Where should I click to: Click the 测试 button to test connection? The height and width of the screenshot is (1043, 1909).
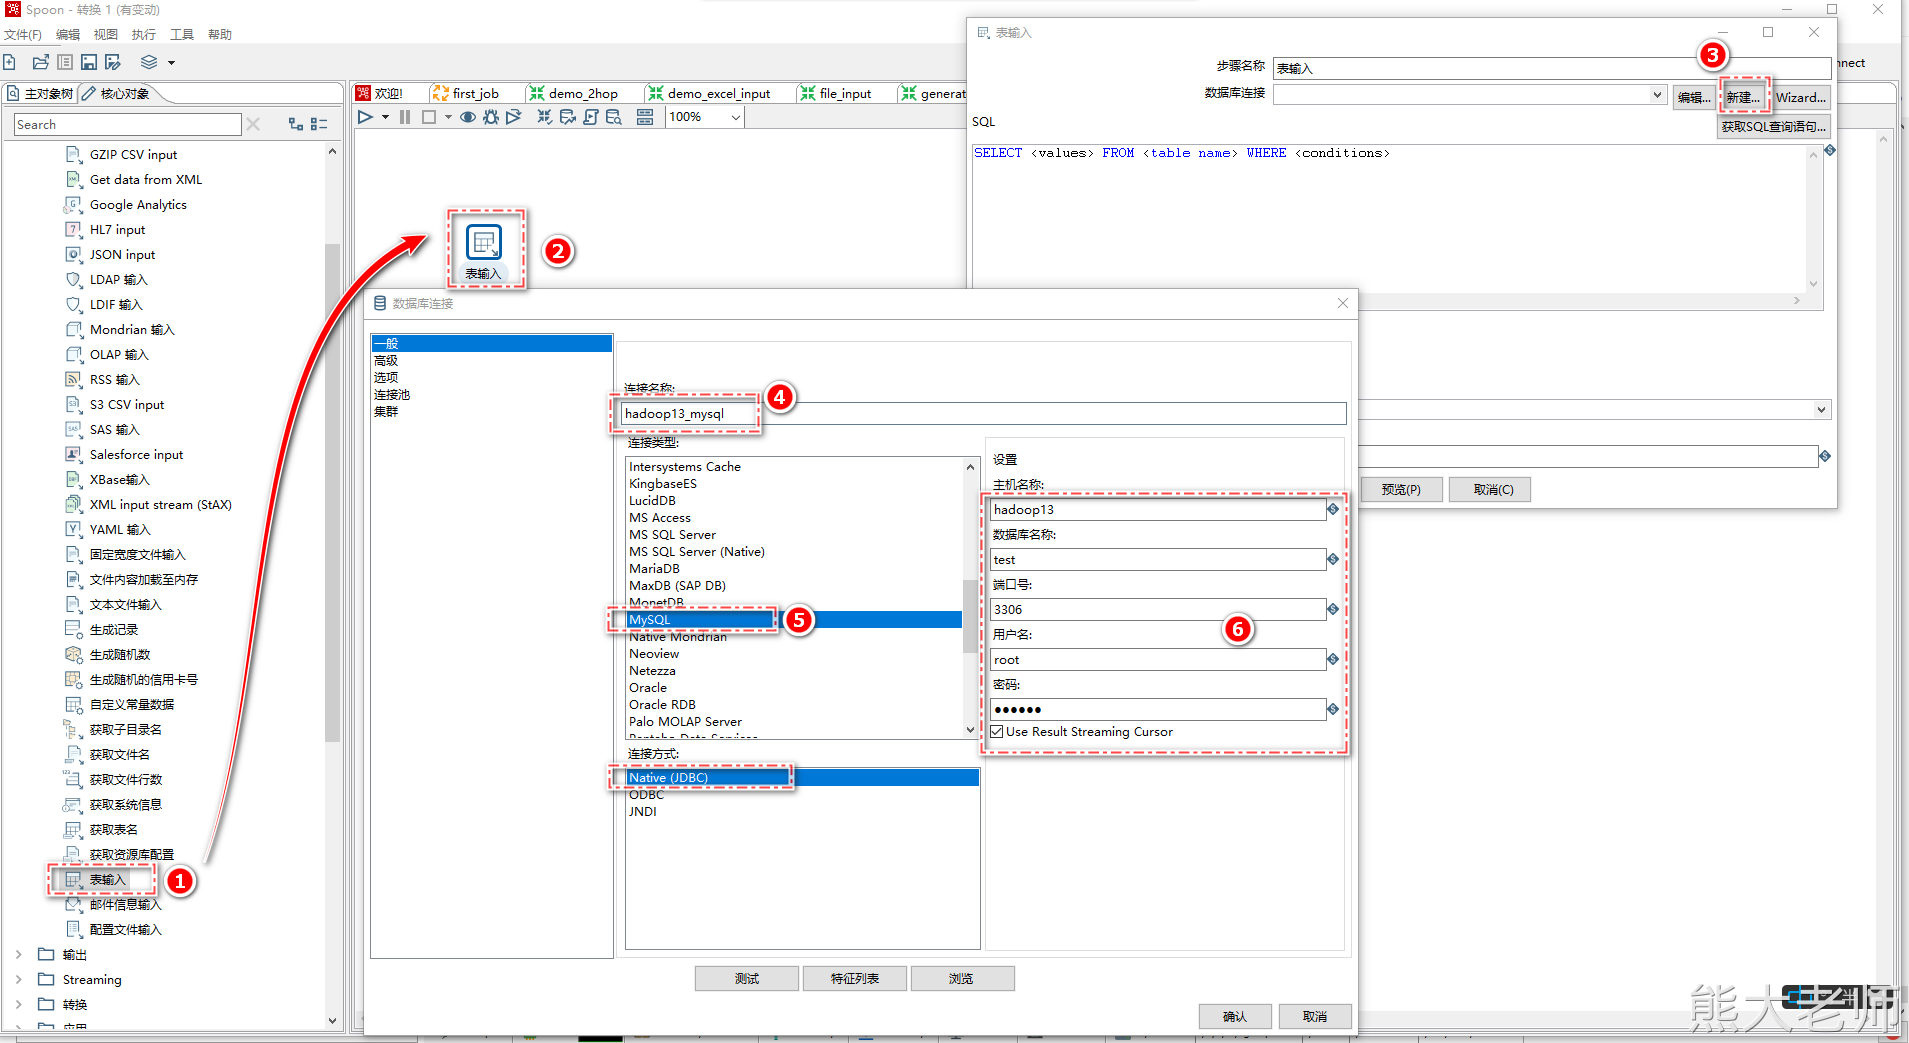click(746, 979)
